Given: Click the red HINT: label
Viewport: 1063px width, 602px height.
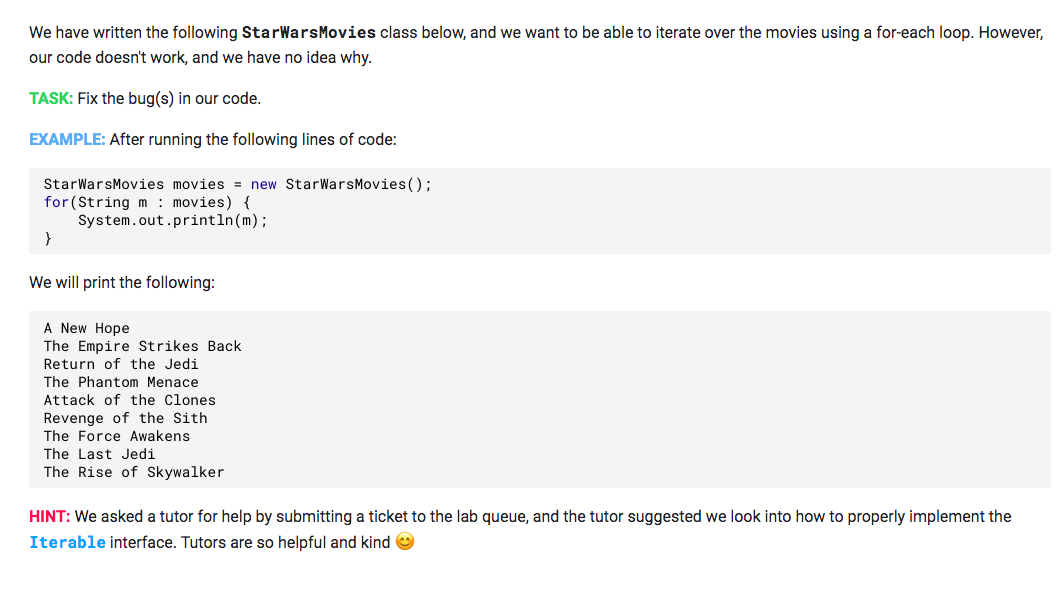Looking at the screenshot, I should pyautogui.click(x=49, y=517).
